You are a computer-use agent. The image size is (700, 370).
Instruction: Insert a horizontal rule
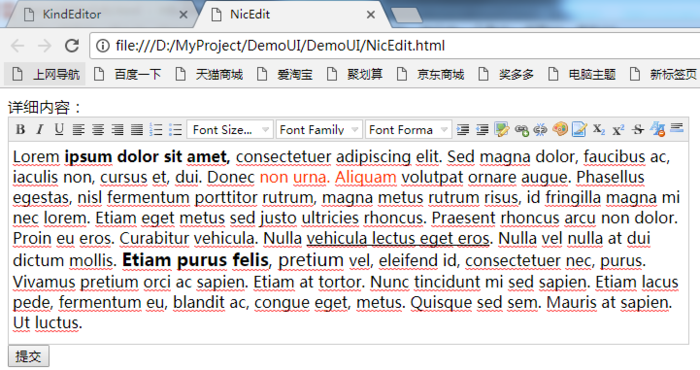pos(677,128)
